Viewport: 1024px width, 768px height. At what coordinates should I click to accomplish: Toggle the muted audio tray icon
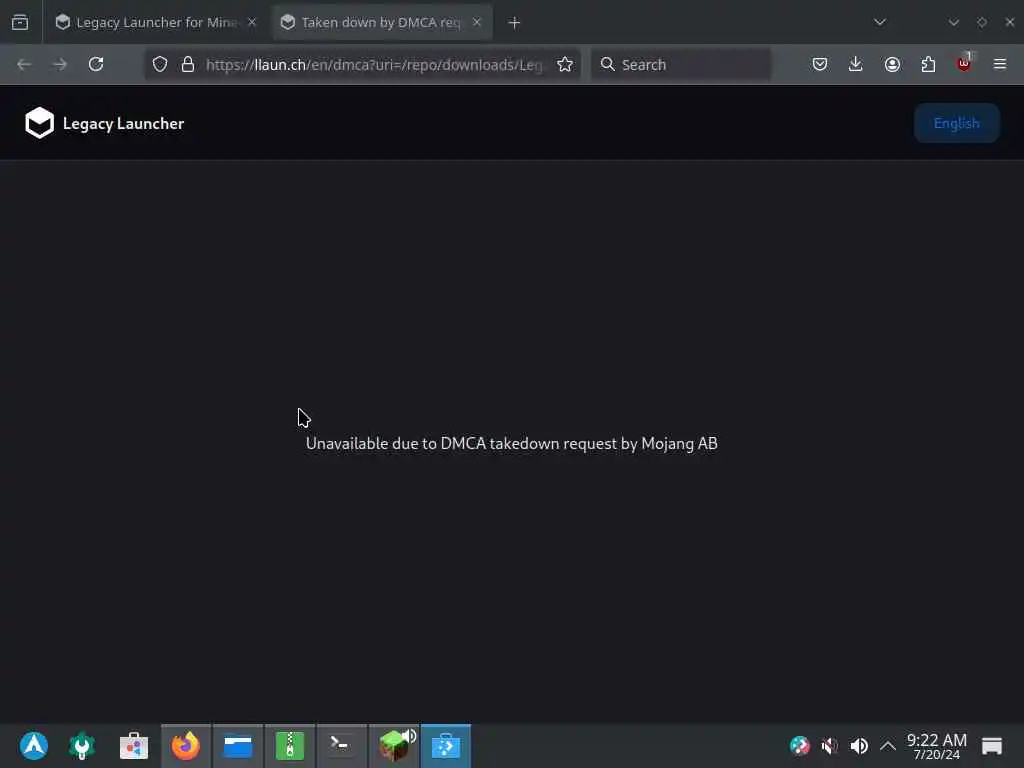click(x=829, y=745)
